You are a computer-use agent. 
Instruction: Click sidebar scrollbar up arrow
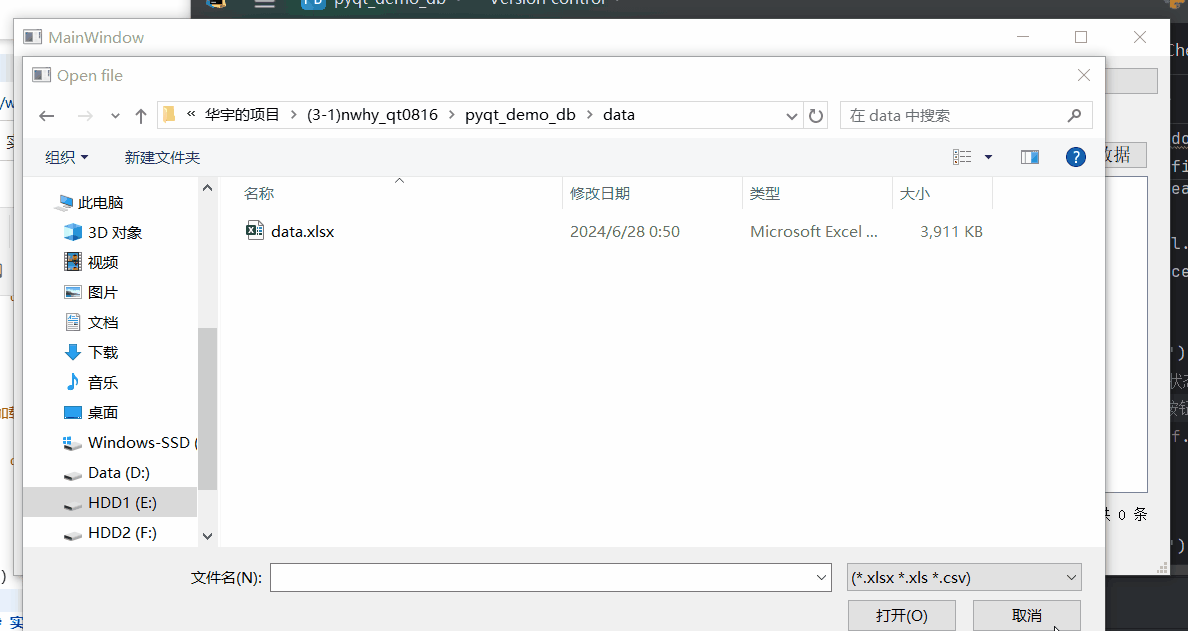[x=208, y=187]
